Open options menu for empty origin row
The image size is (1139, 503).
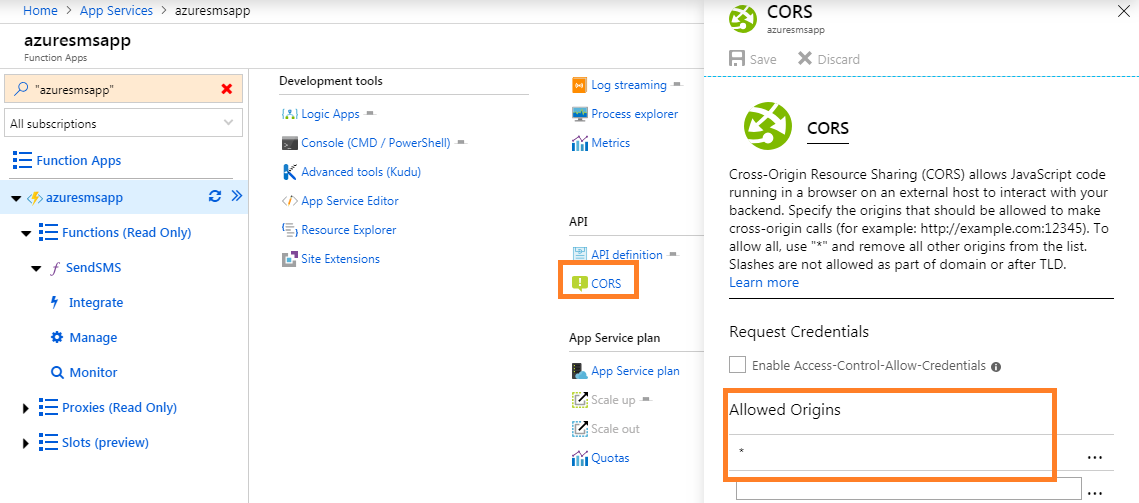pyautogui.click(x=1095, y=494)
